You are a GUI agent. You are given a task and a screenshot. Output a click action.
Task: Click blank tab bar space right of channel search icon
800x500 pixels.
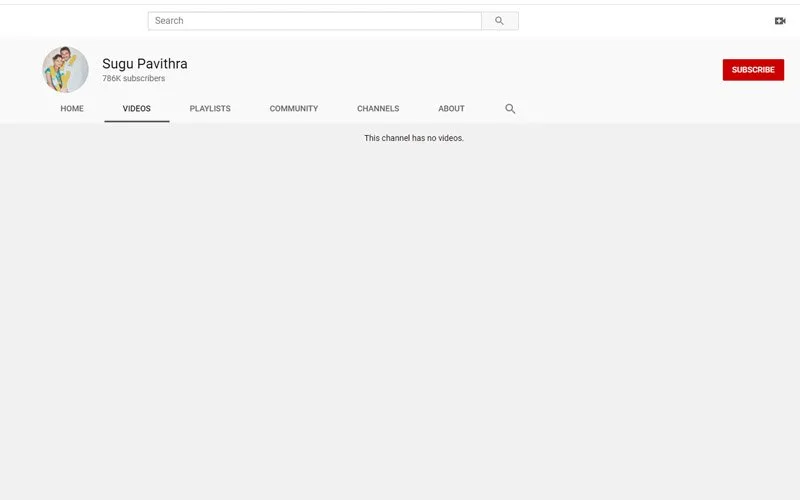650,109
